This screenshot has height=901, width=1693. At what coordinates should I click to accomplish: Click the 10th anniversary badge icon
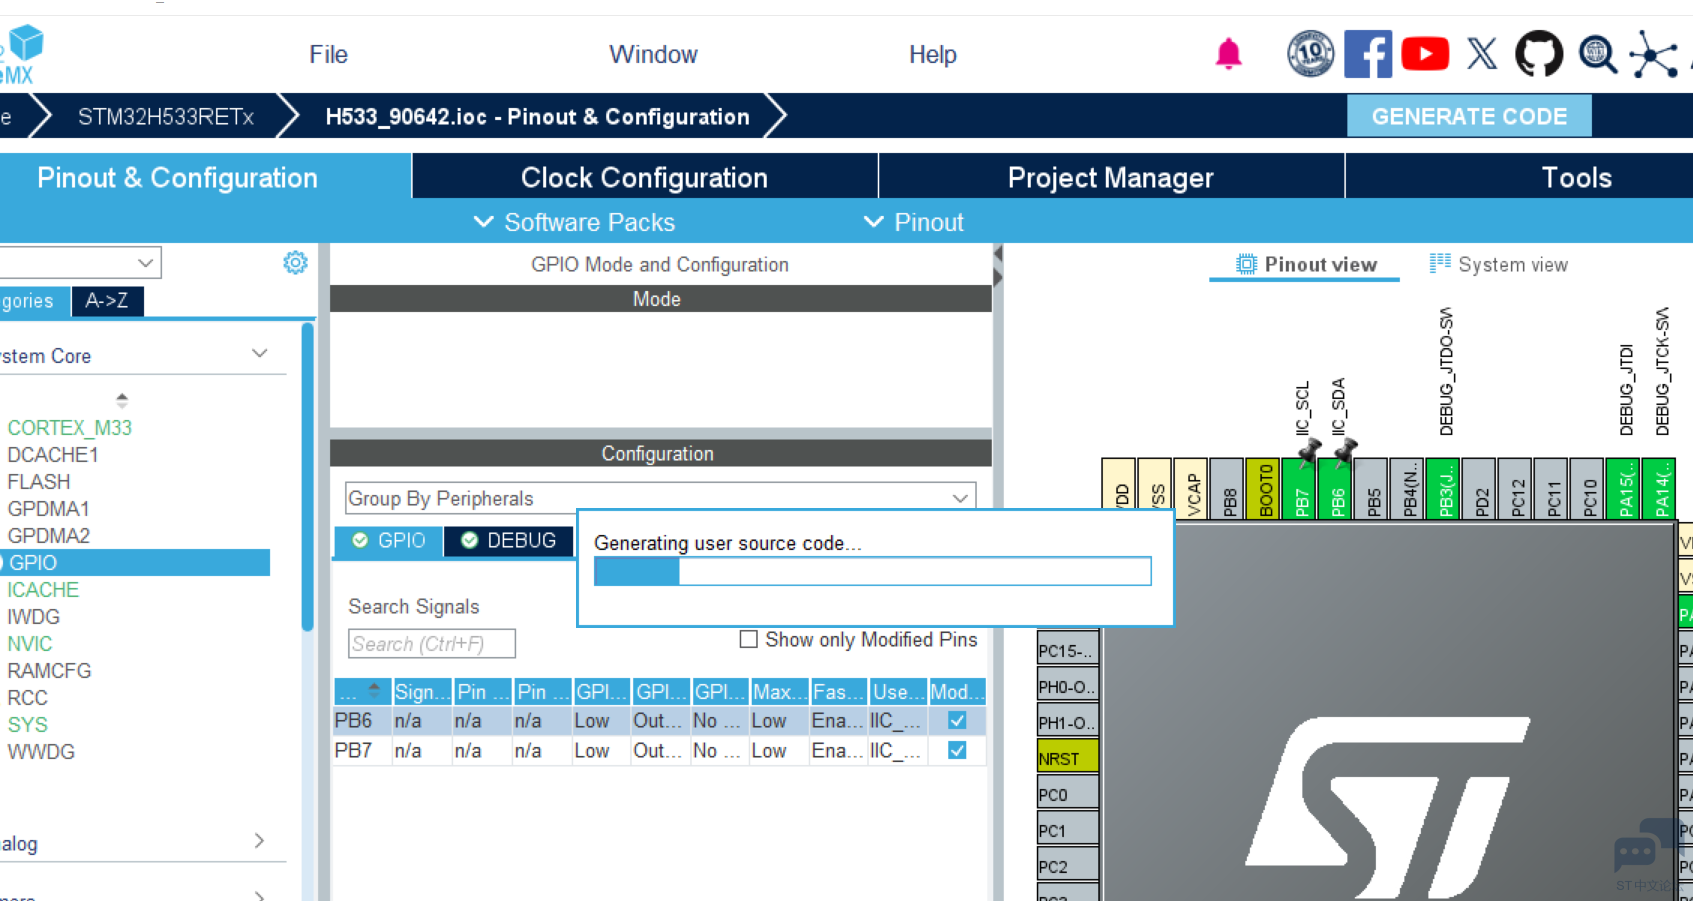[1310, 54]
